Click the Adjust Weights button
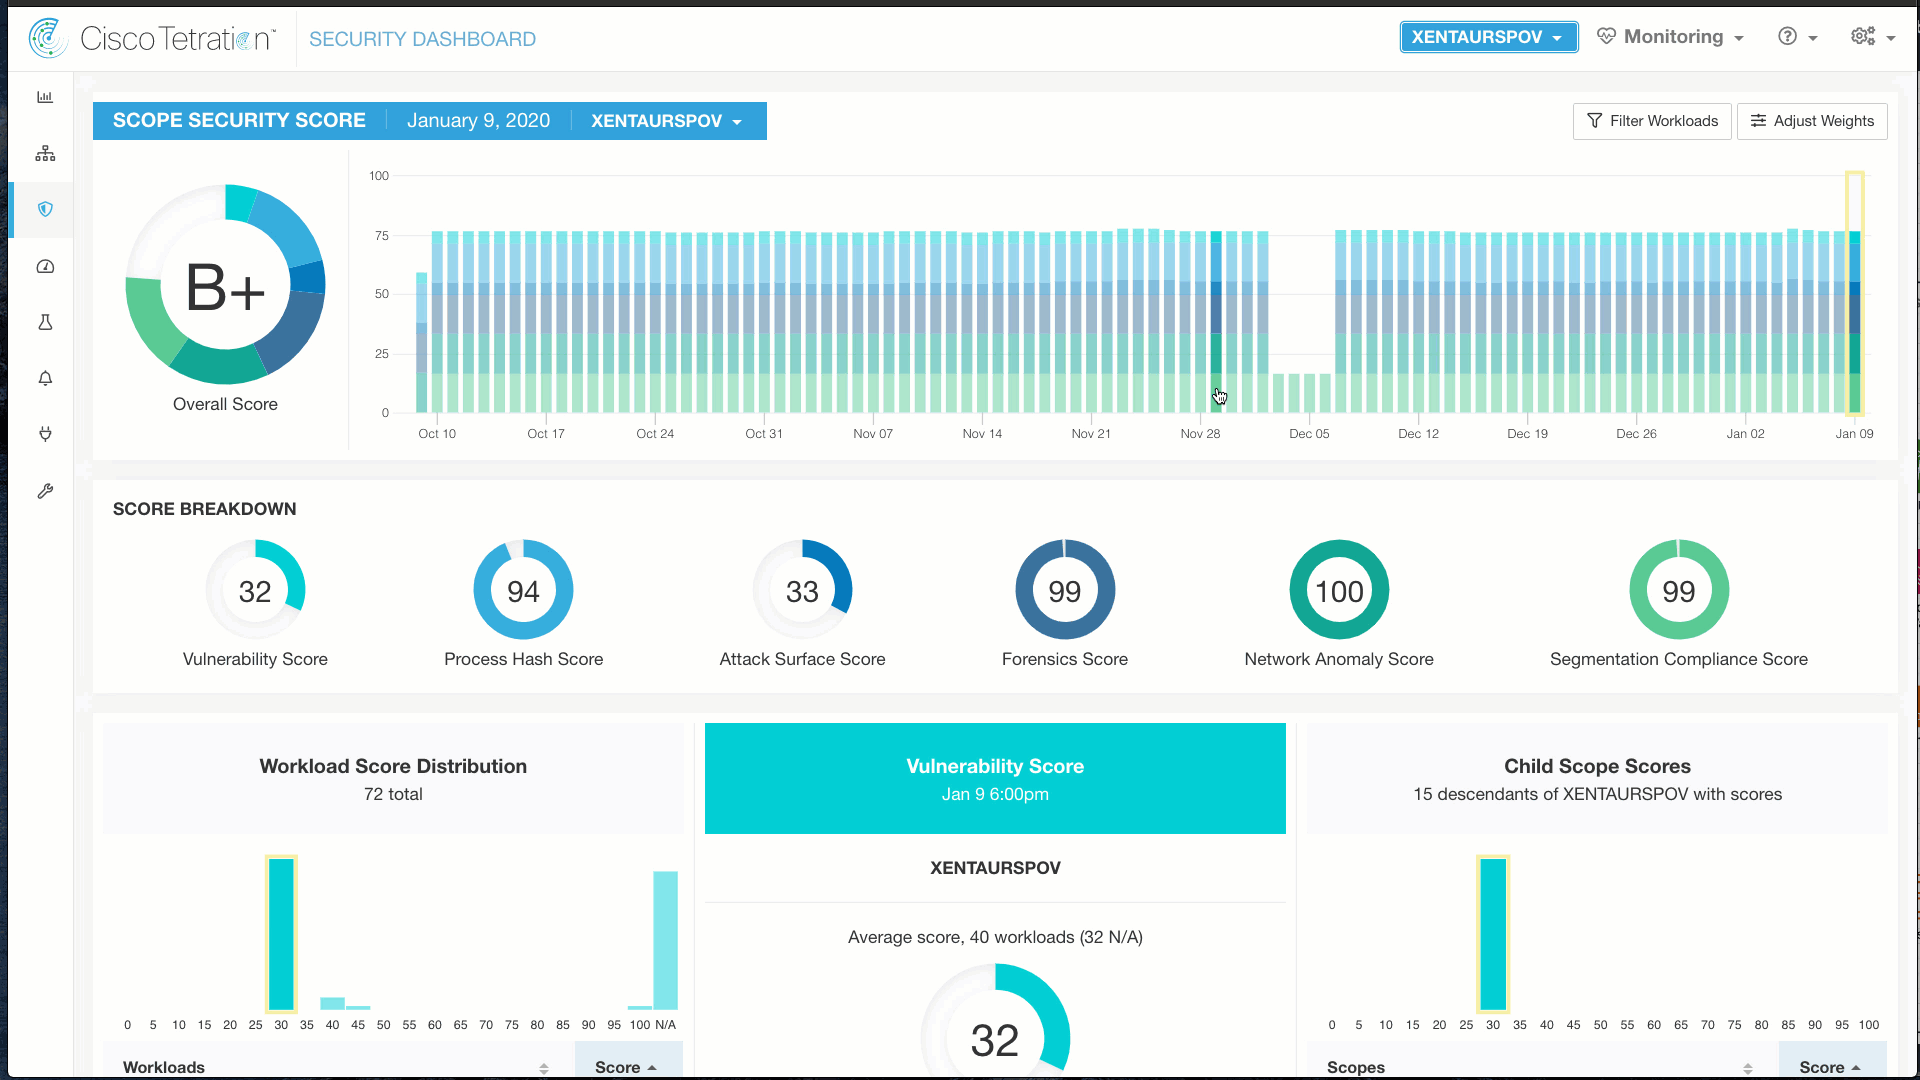This screenshot has width=1920, height=1080. (x=1811, y=121)
